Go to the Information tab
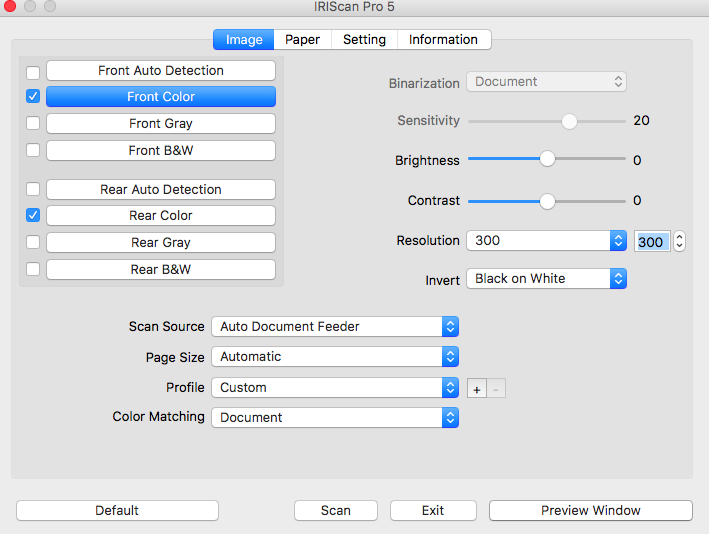 [x=443, y=39]
